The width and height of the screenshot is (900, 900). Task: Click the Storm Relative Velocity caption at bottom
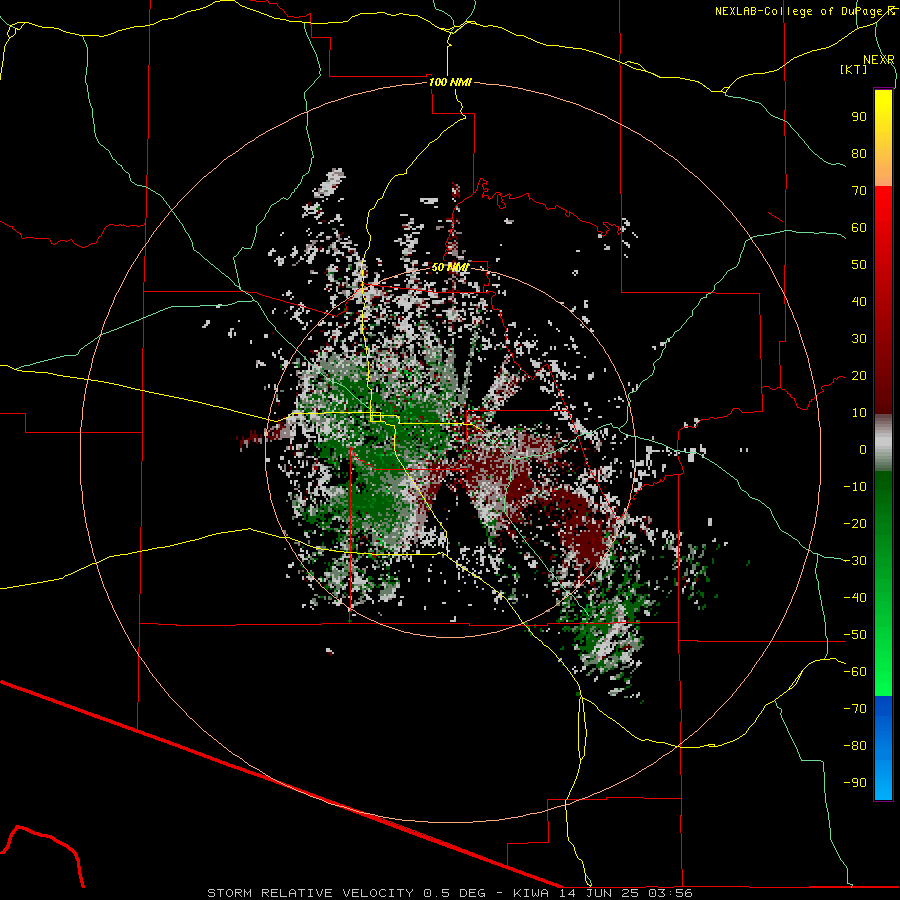coord(450,893)
